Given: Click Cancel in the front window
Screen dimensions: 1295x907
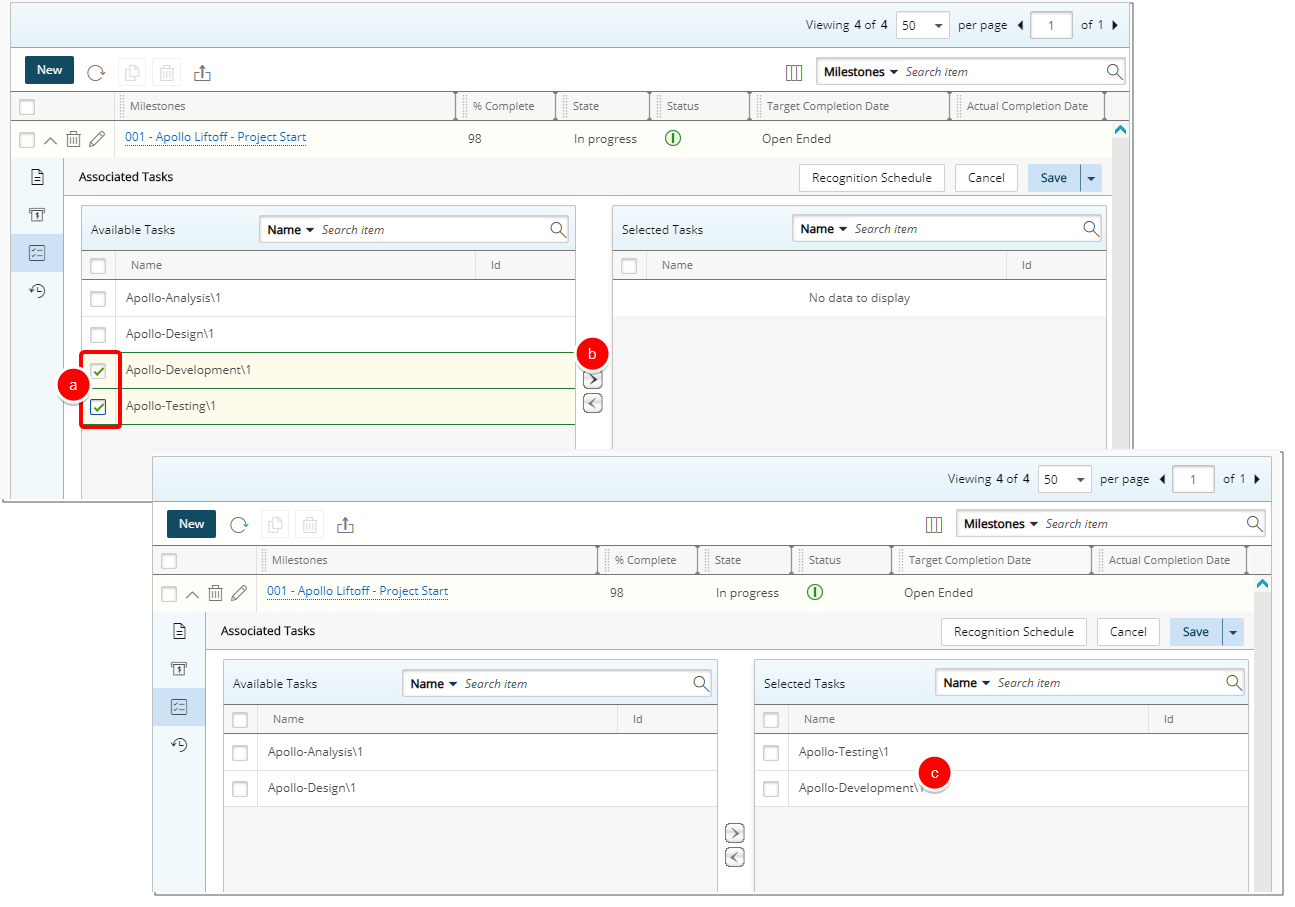Looking at the screenshot, I should coord(1128,632).
